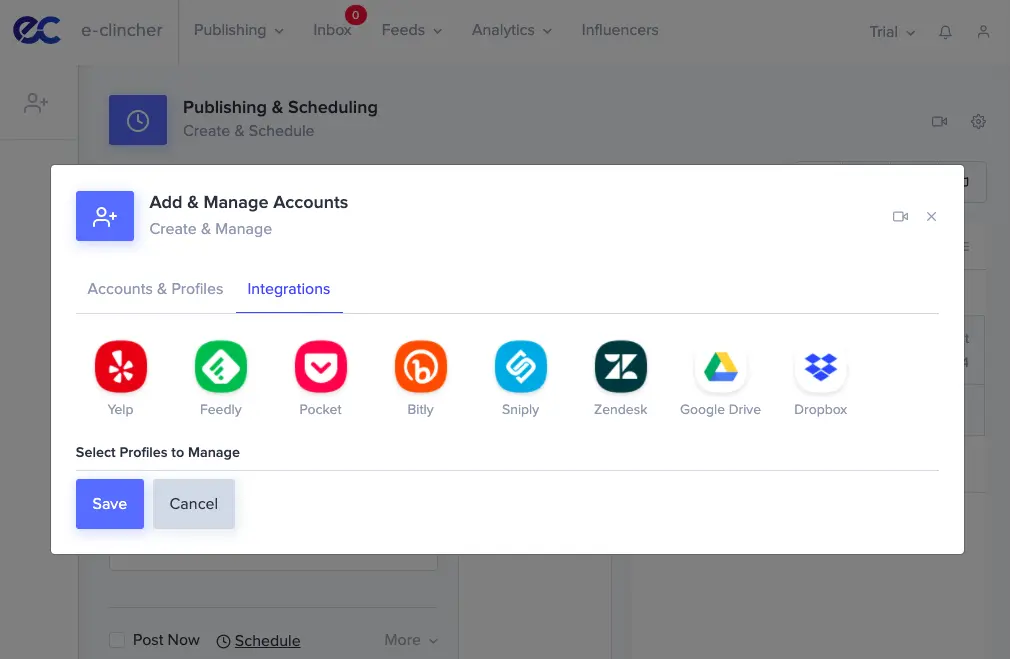Expand the Publishing menu dropdown
Screen dimensions: 1010x659
pyautogui.click(x=238, y=30)
